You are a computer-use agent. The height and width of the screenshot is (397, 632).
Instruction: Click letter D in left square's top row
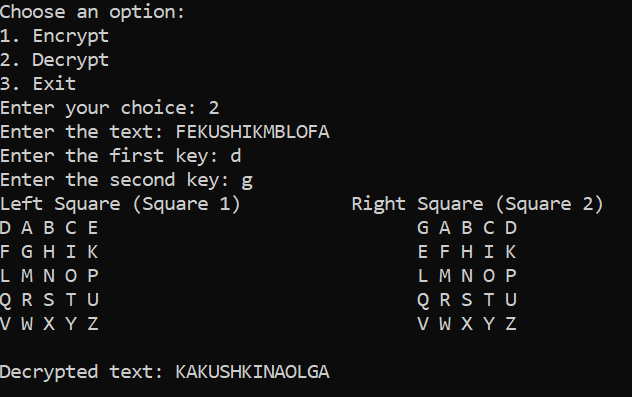click(x=5, y=228)
